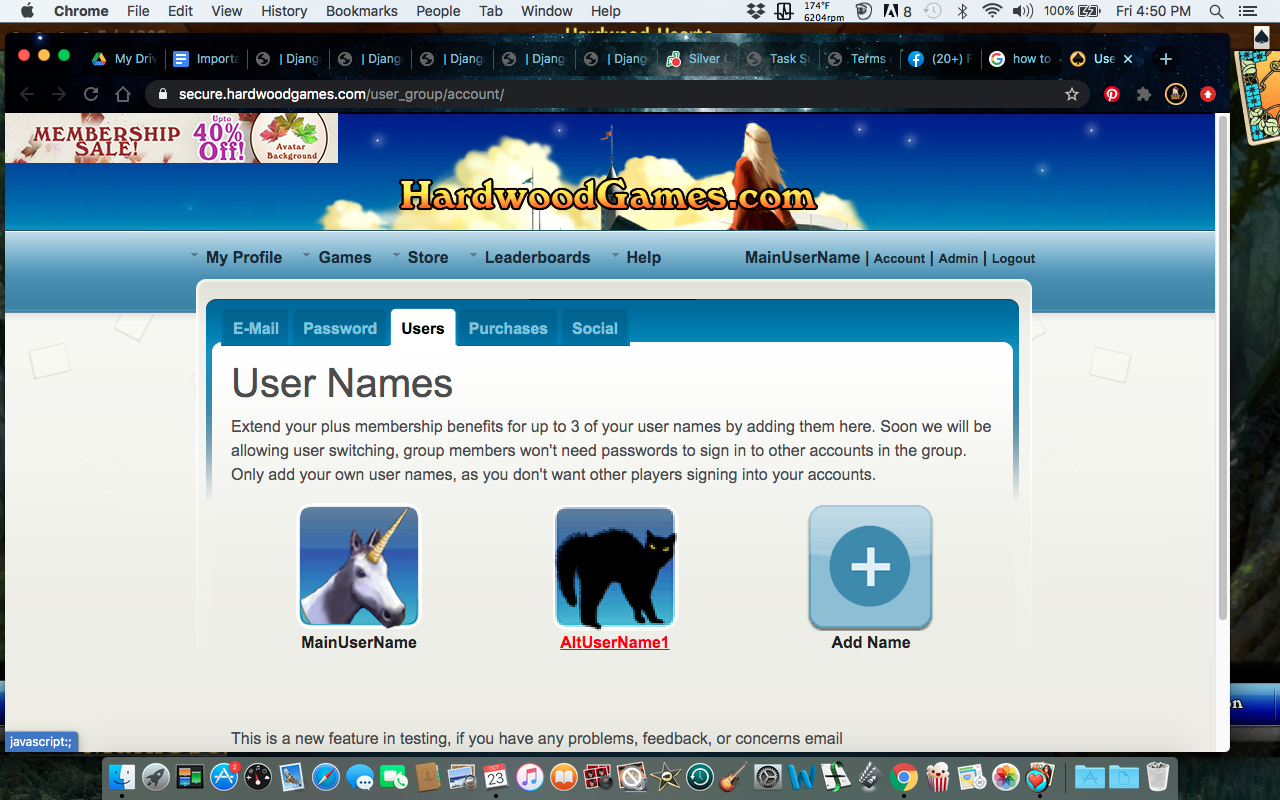Switch to the Terms browser tab

click(x=863, y=59)
